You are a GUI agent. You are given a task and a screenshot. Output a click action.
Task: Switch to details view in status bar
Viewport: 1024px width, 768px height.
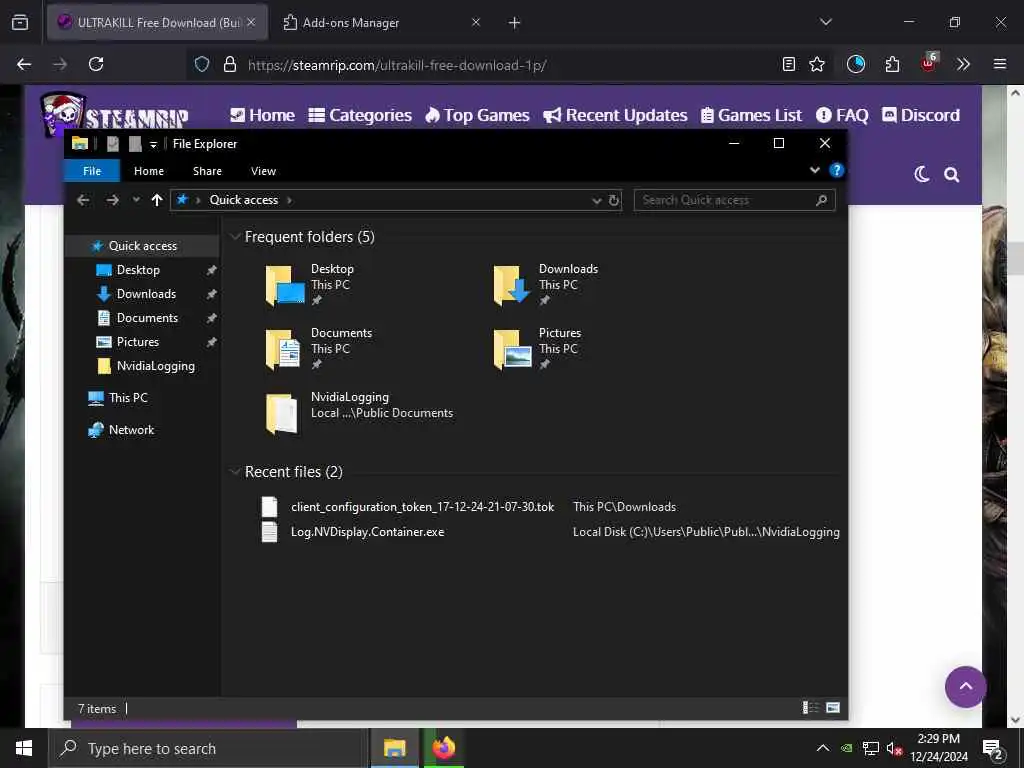[x=810, y=707]
